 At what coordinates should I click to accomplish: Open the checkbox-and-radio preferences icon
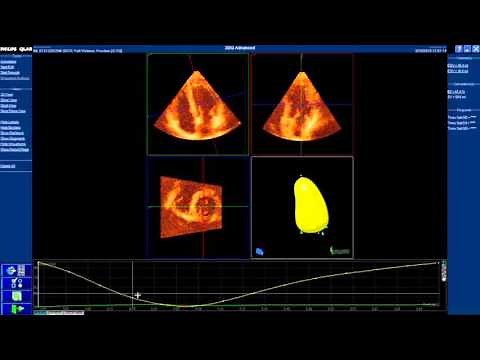coord(16,283)
